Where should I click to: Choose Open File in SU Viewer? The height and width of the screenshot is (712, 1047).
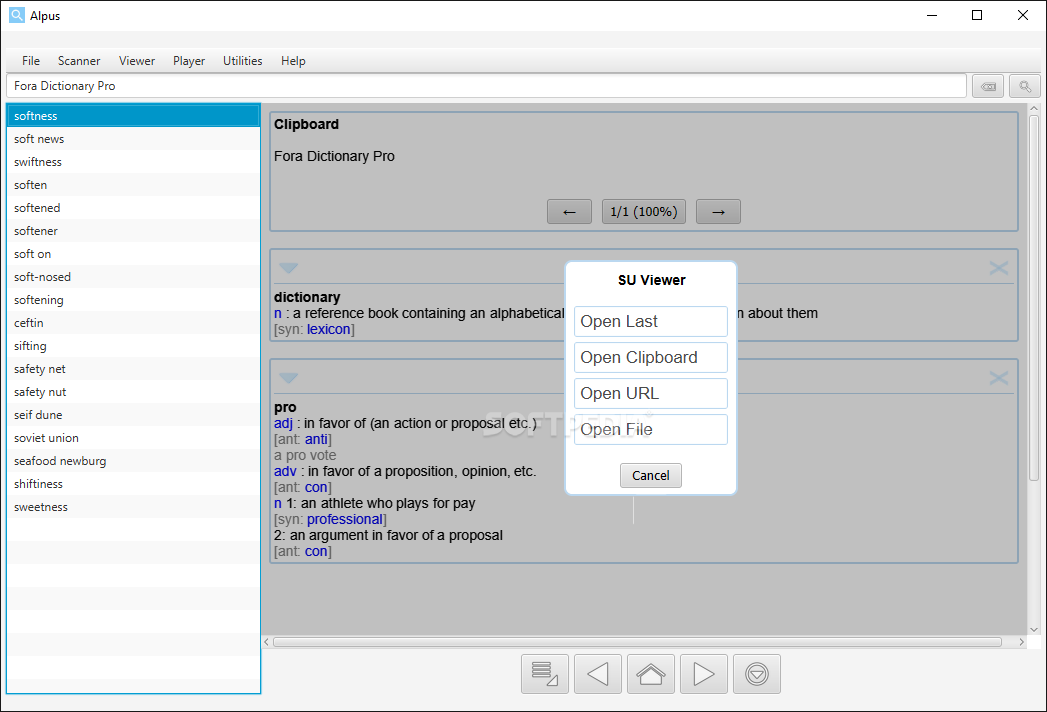tap(650, 429)
